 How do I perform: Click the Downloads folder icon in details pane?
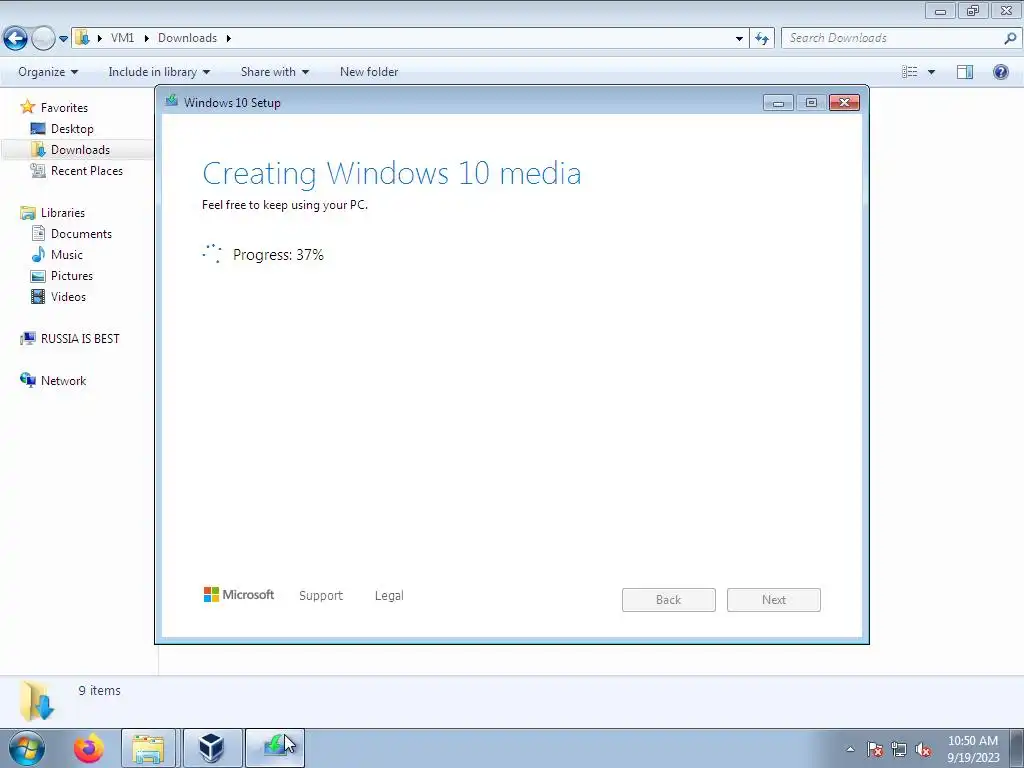[37, 700]
